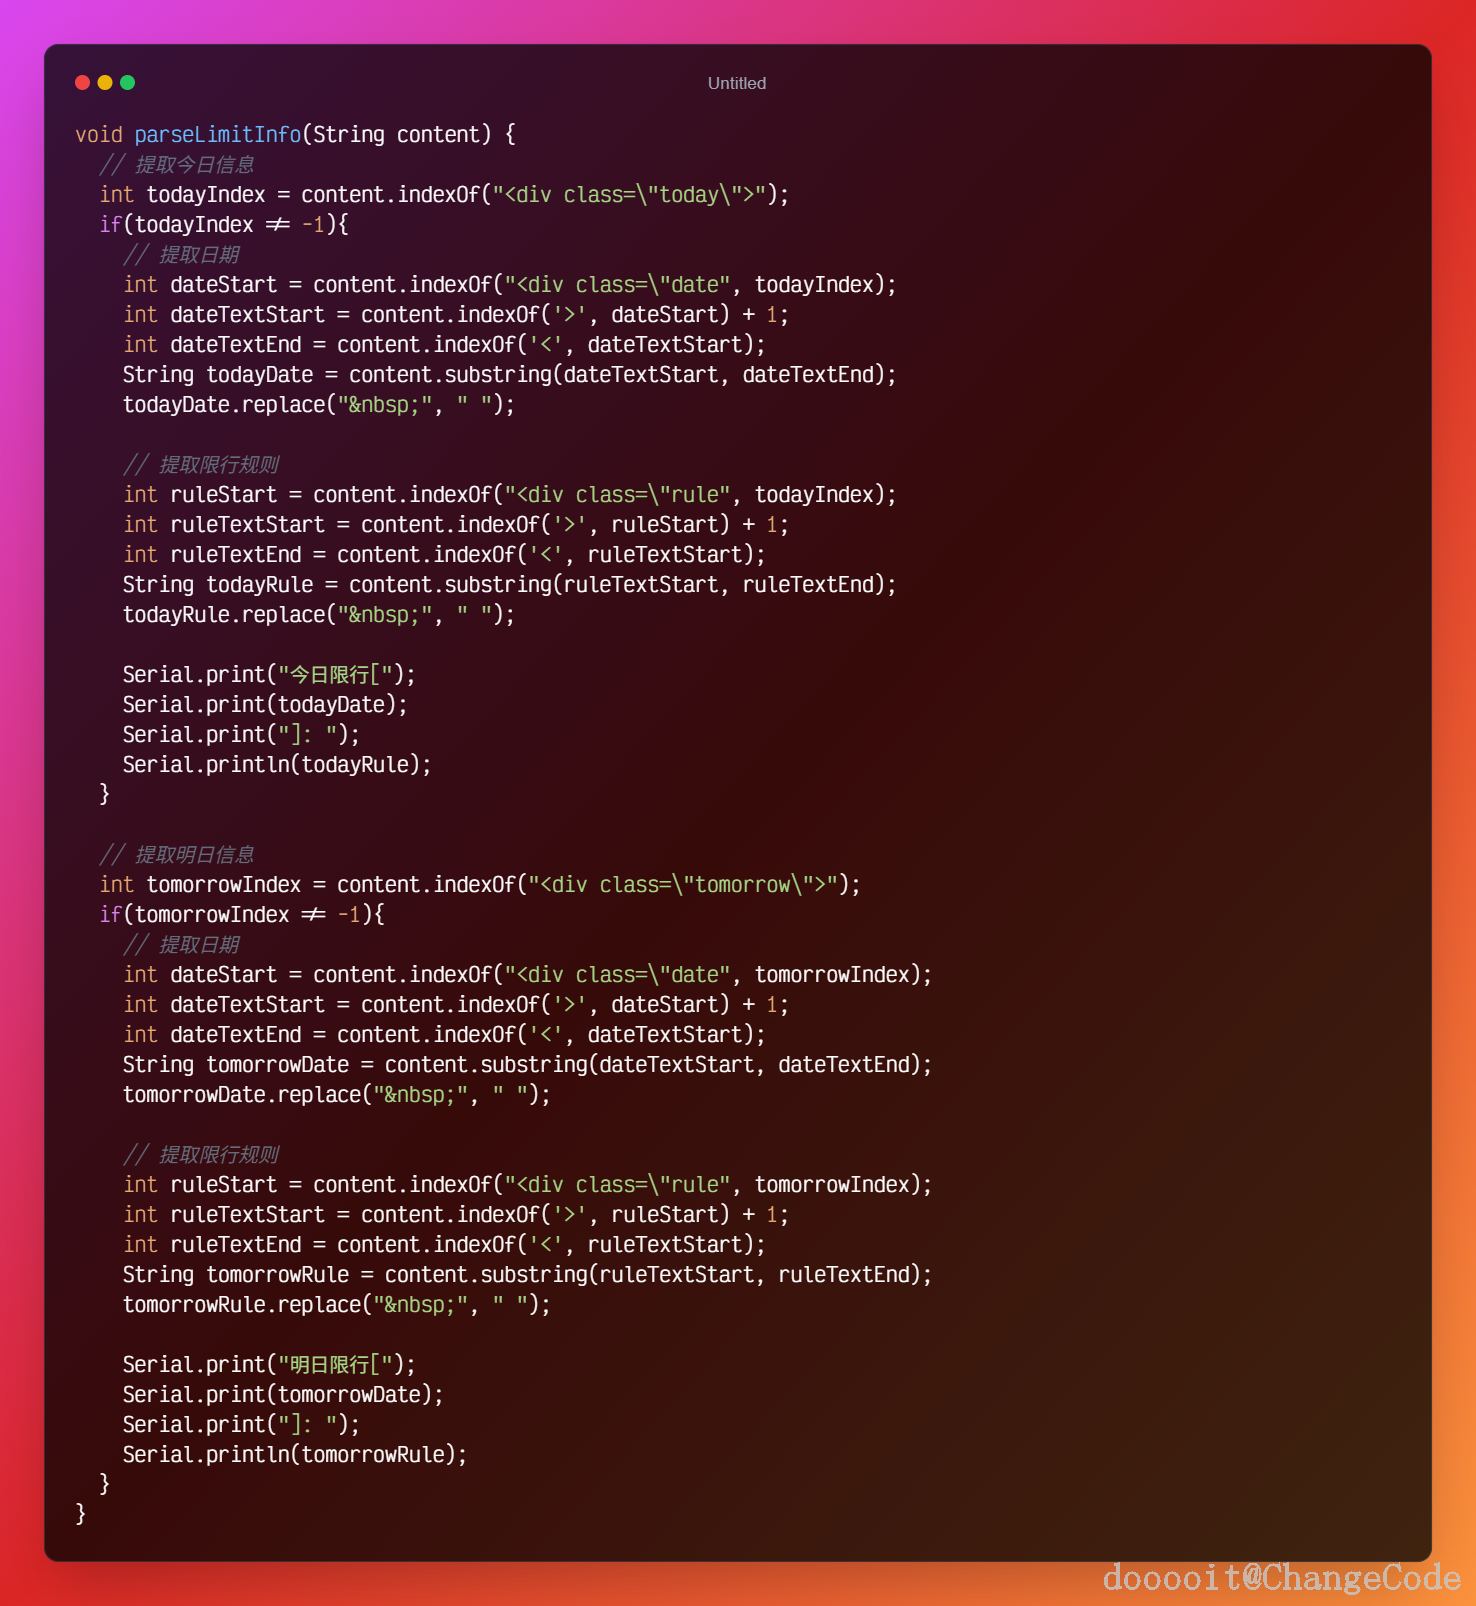This screenshot has height=1606, width=1476.
Task: Click the "tomorrowRule.replace" line
Action: click(x=337, y=1305)
